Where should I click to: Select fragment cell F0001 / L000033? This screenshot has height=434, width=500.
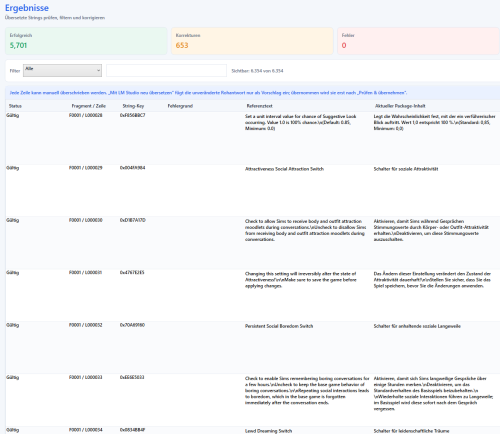86,377
